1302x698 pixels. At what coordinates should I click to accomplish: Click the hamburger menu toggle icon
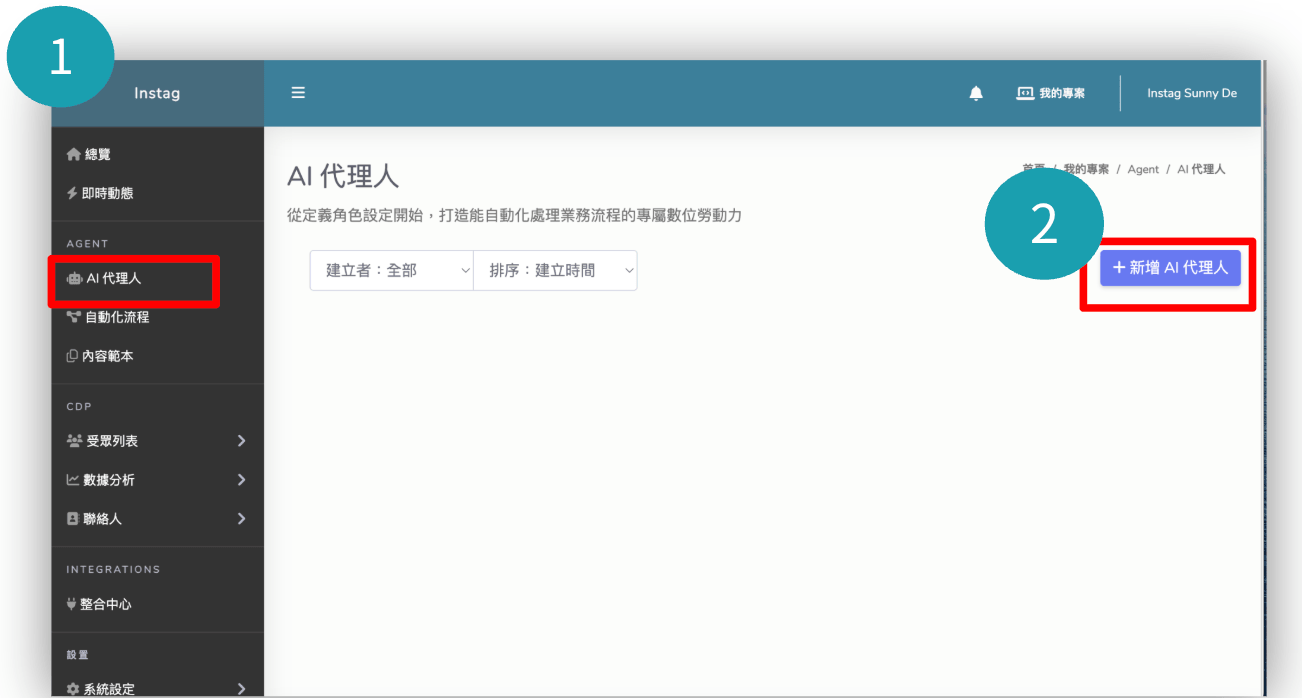tap(298, 93)
